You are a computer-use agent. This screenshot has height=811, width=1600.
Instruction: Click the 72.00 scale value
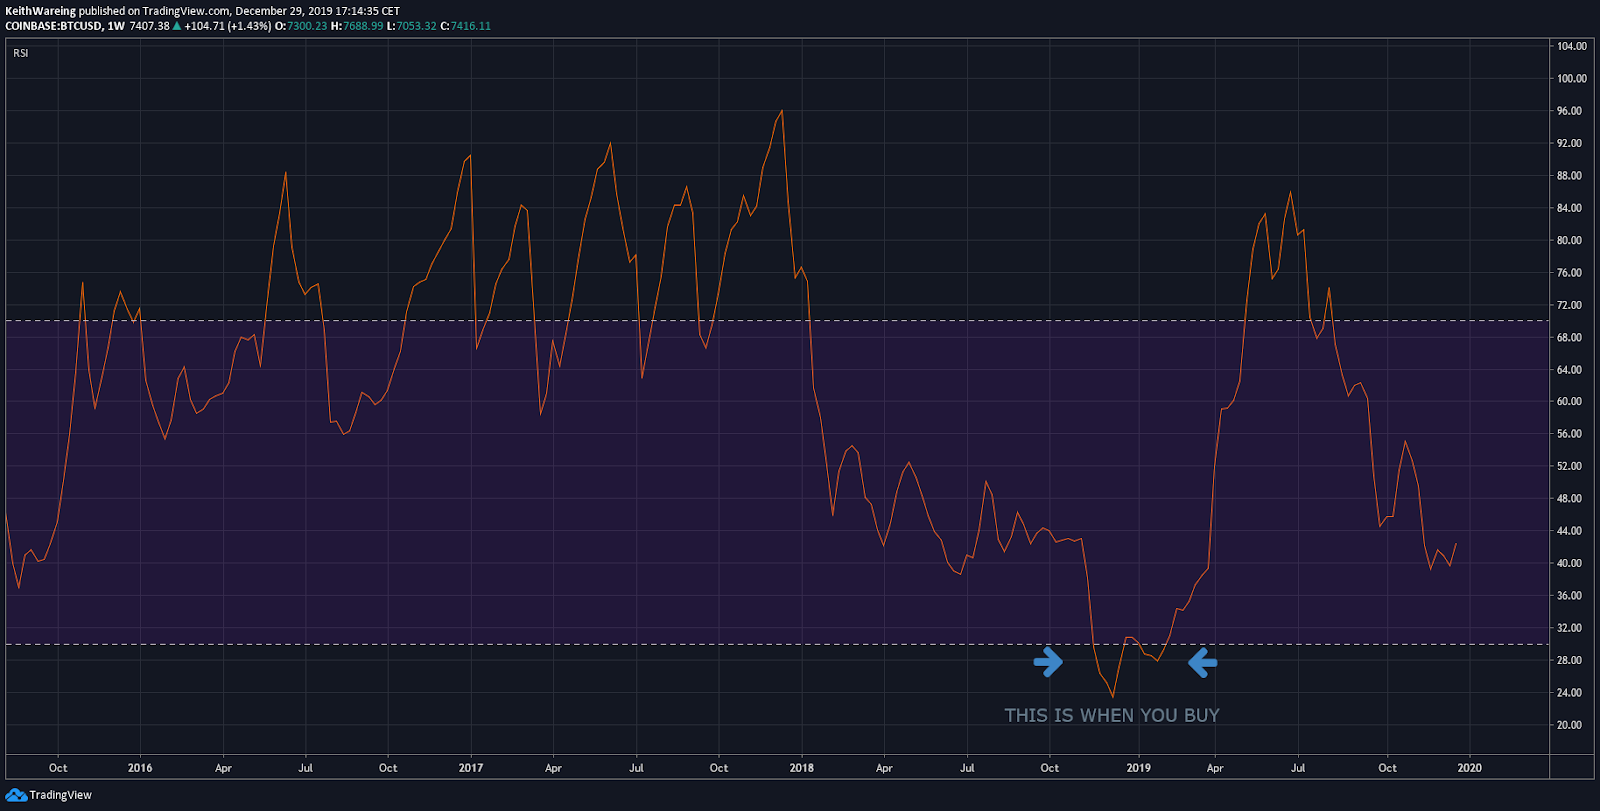1569,305
